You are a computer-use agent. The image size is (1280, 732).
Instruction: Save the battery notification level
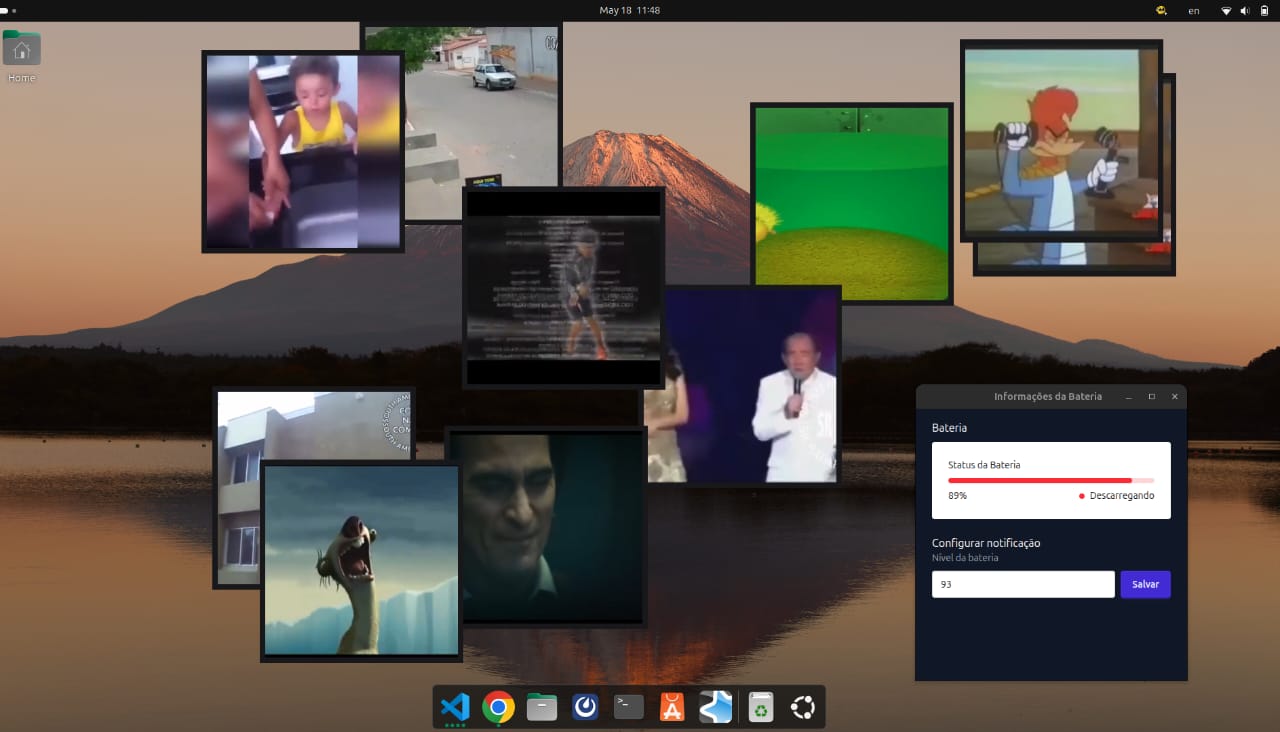1145,584
